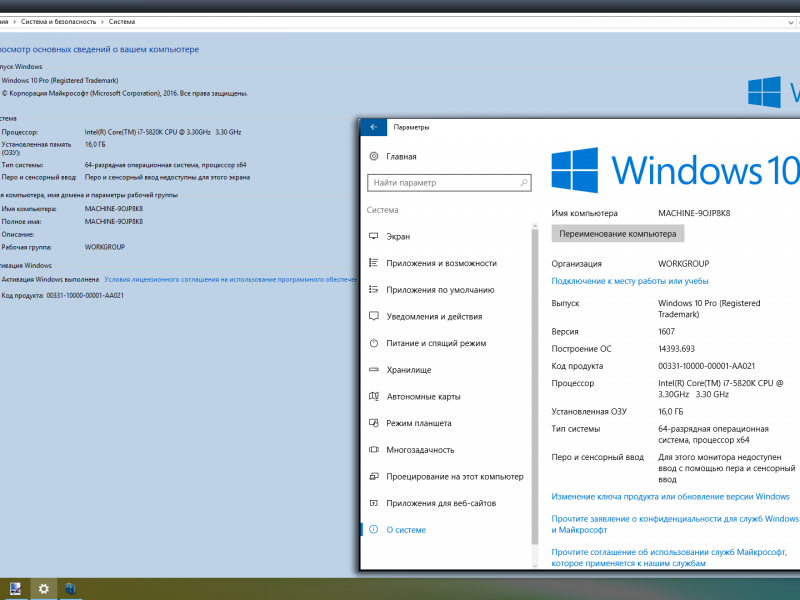Click the Хранилище drive icon
800x600 pixels.
pos(373,369)
